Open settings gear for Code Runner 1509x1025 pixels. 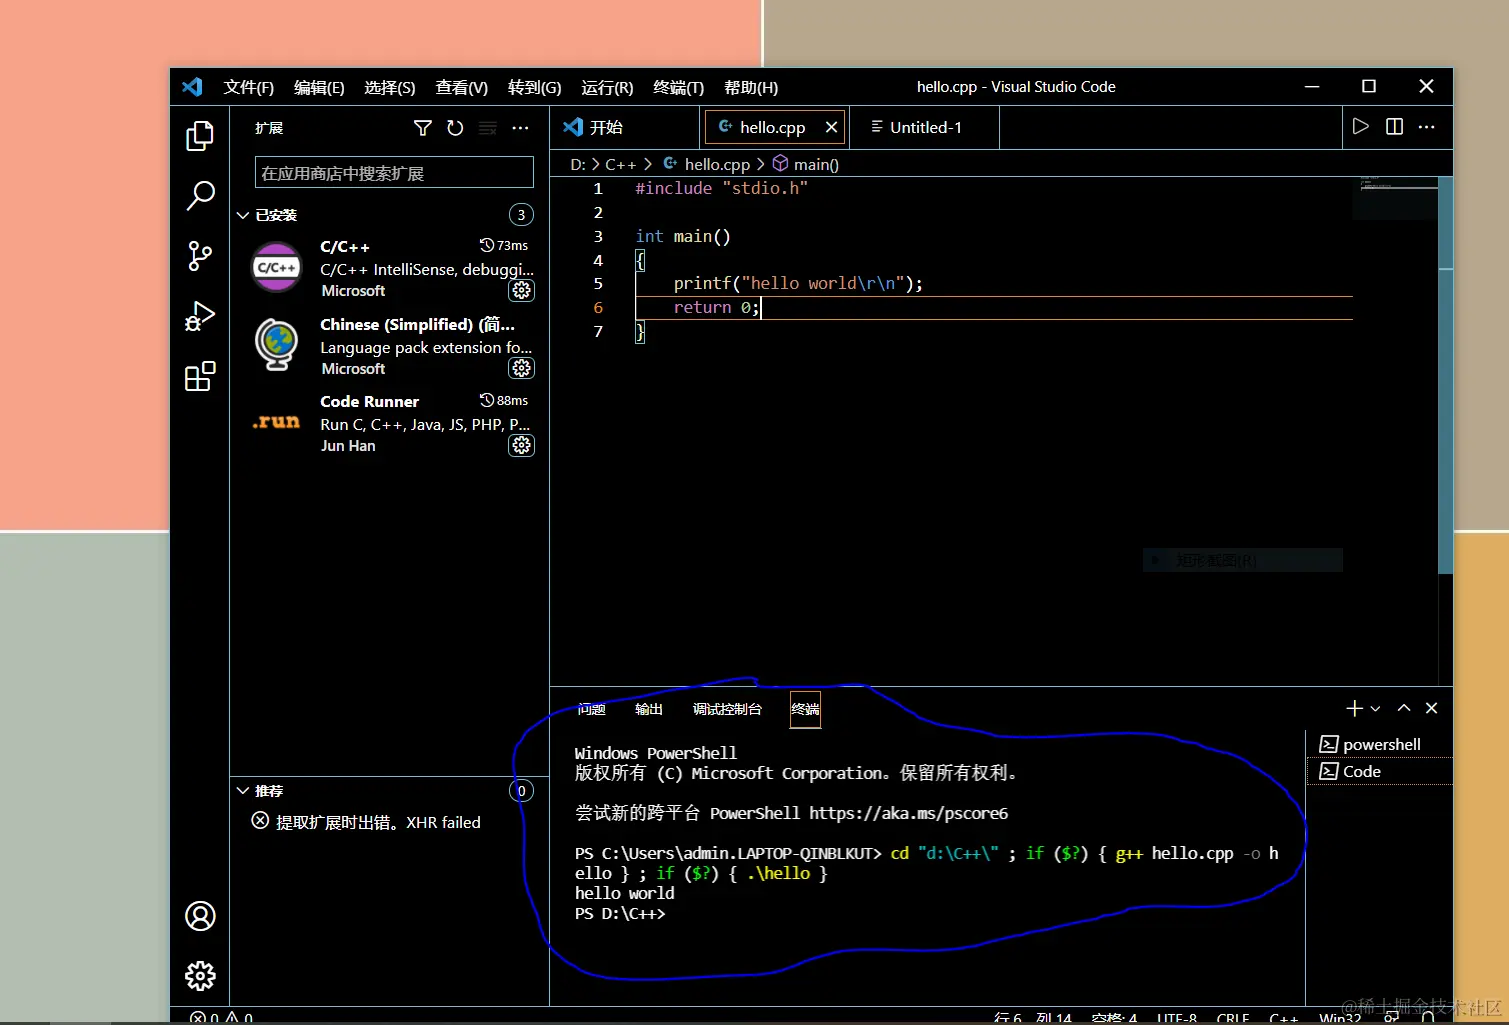522,445
